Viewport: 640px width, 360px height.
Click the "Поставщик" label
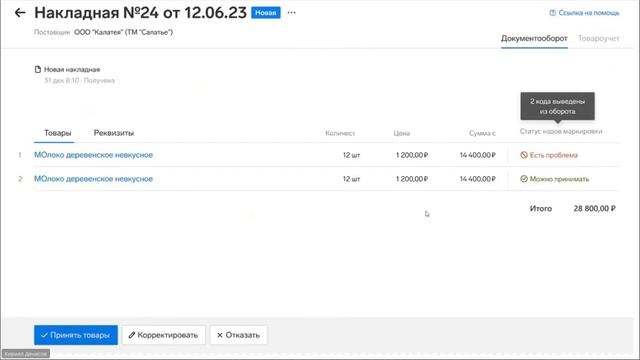[x=52, y=32]
